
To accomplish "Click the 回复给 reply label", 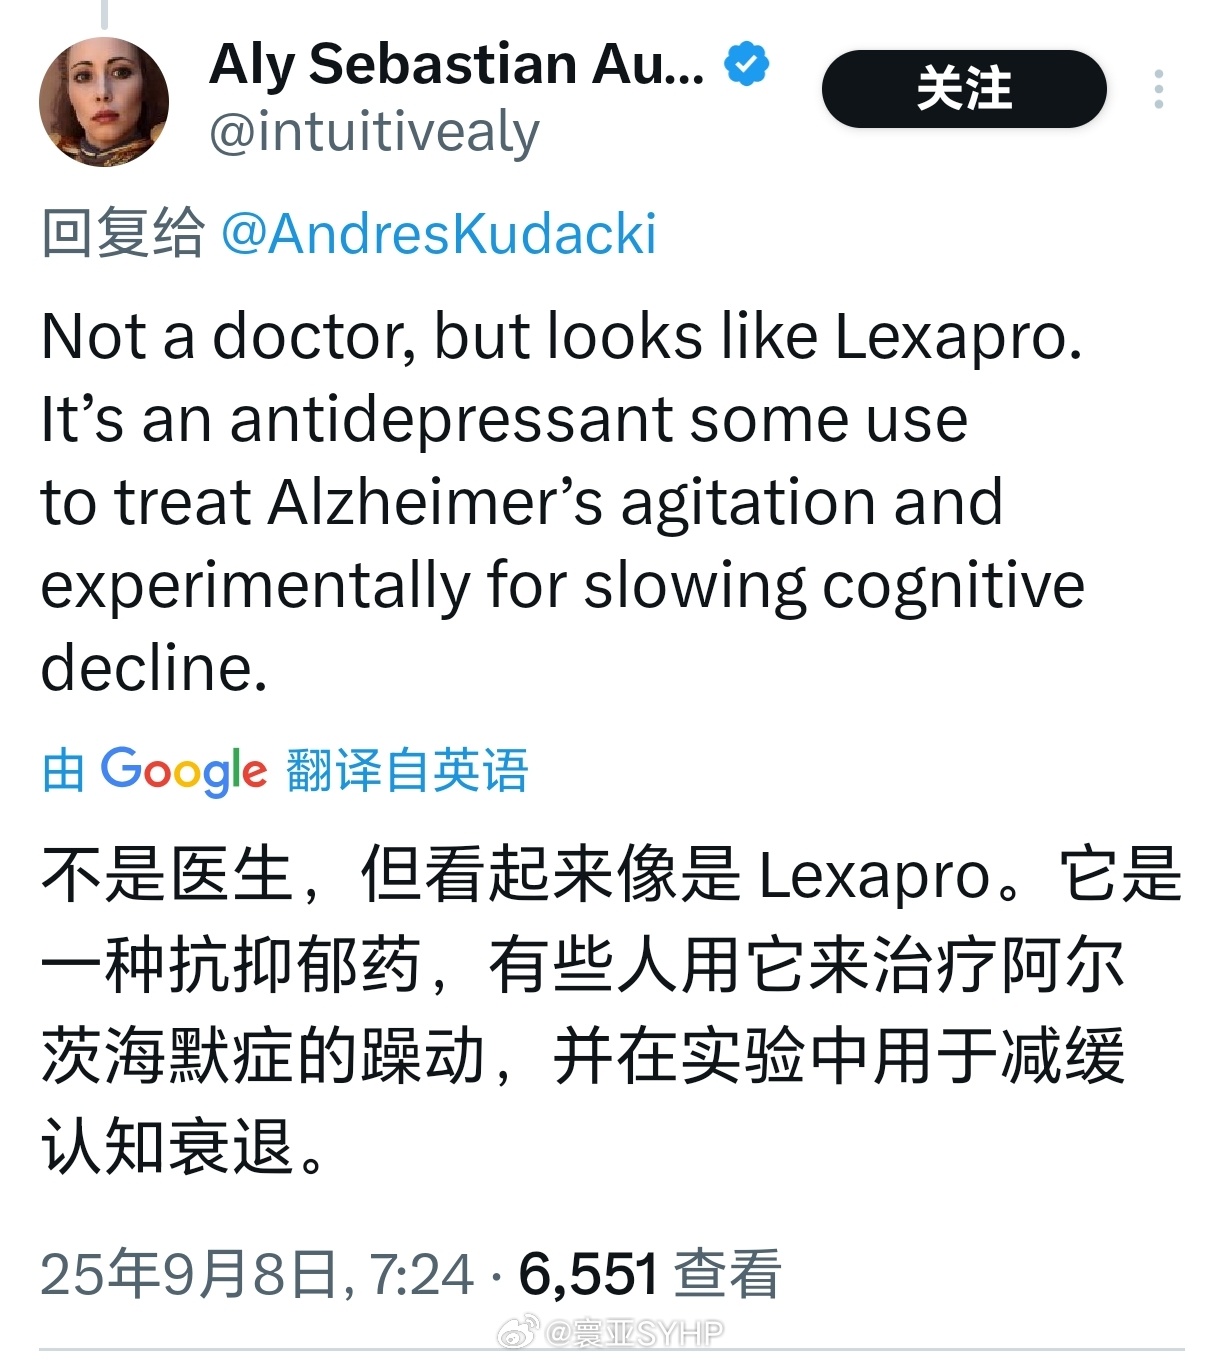I will (123, 234).
